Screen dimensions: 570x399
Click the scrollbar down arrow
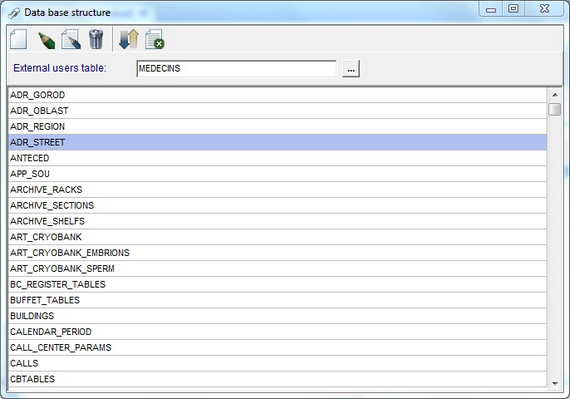pyautogui.click(x=555, y=383)
